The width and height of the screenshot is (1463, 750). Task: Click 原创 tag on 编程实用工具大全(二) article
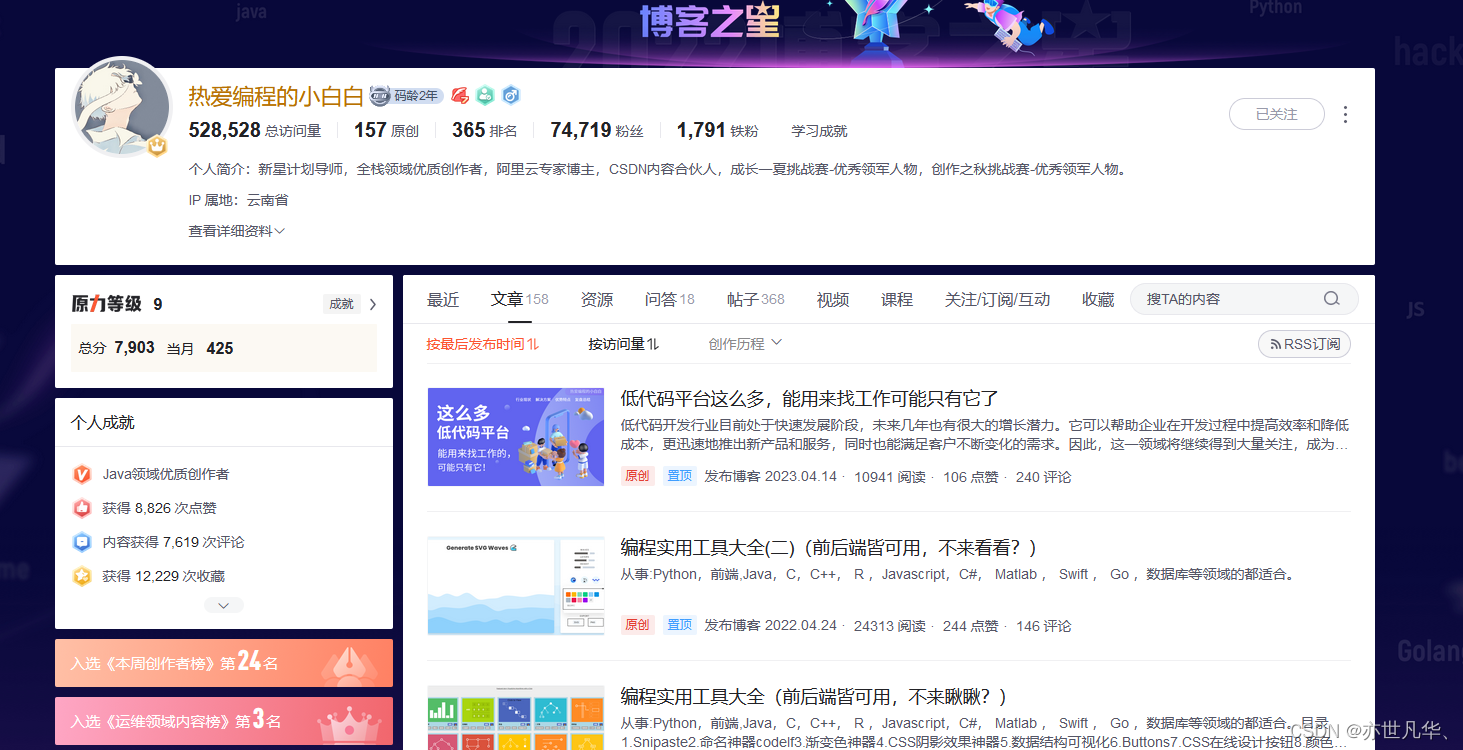(637, 625)
